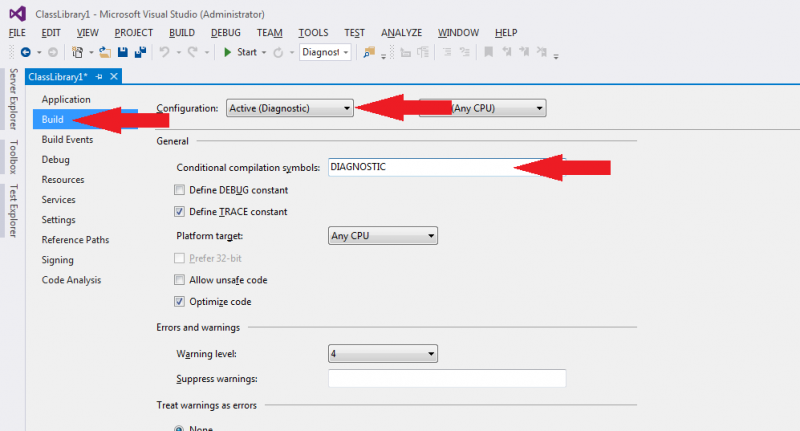The height and width of the screenshot is (431, 800).
Task: Expand the New Project dropdown arrow
Action: click(x=91, y=53)
